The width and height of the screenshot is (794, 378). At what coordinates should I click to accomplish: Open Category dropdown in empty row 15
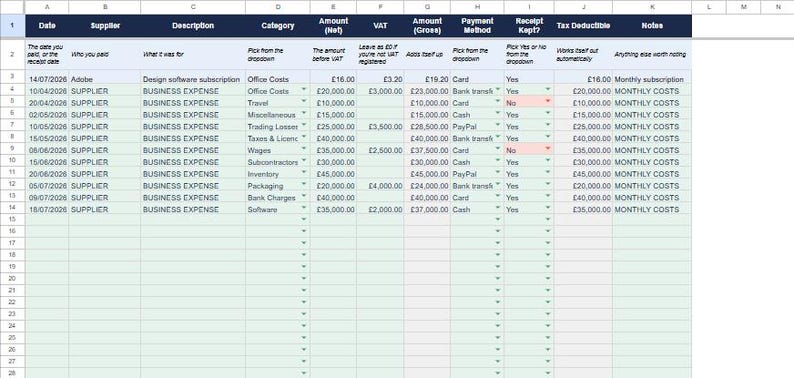(x=304, y=219)
